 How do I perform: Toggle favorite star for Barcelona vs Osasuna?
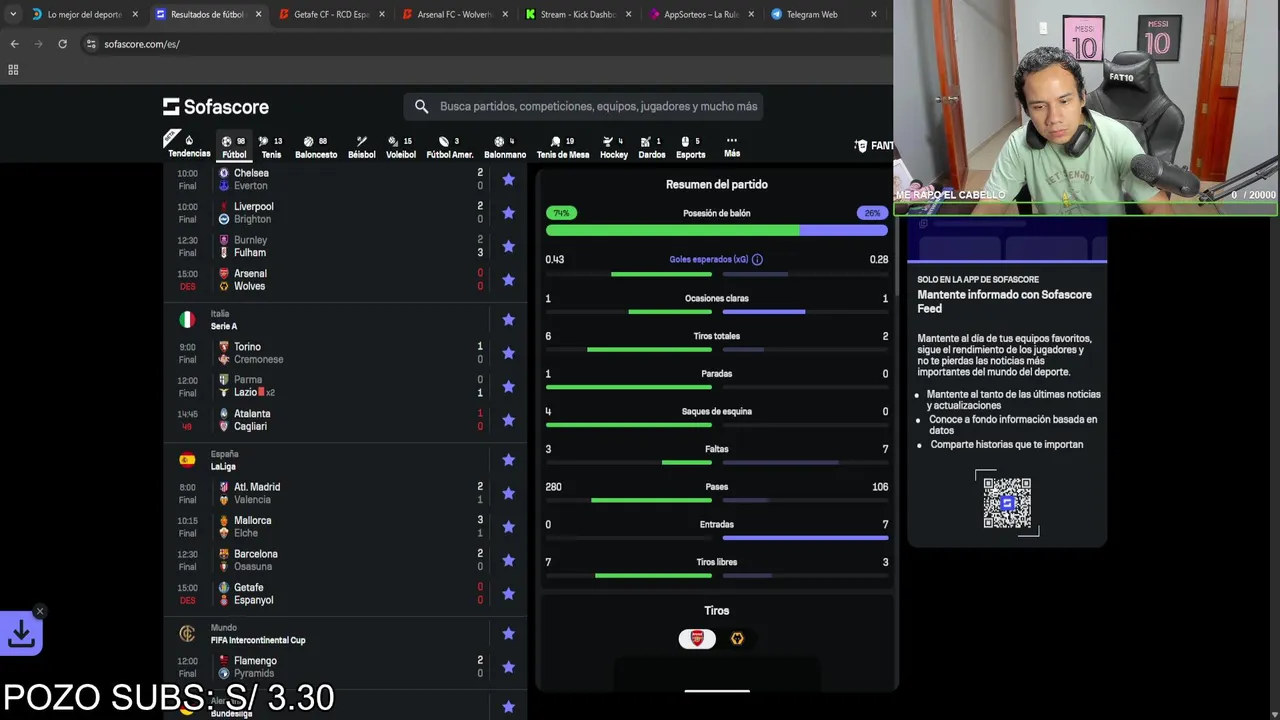[x=508, y=560]
